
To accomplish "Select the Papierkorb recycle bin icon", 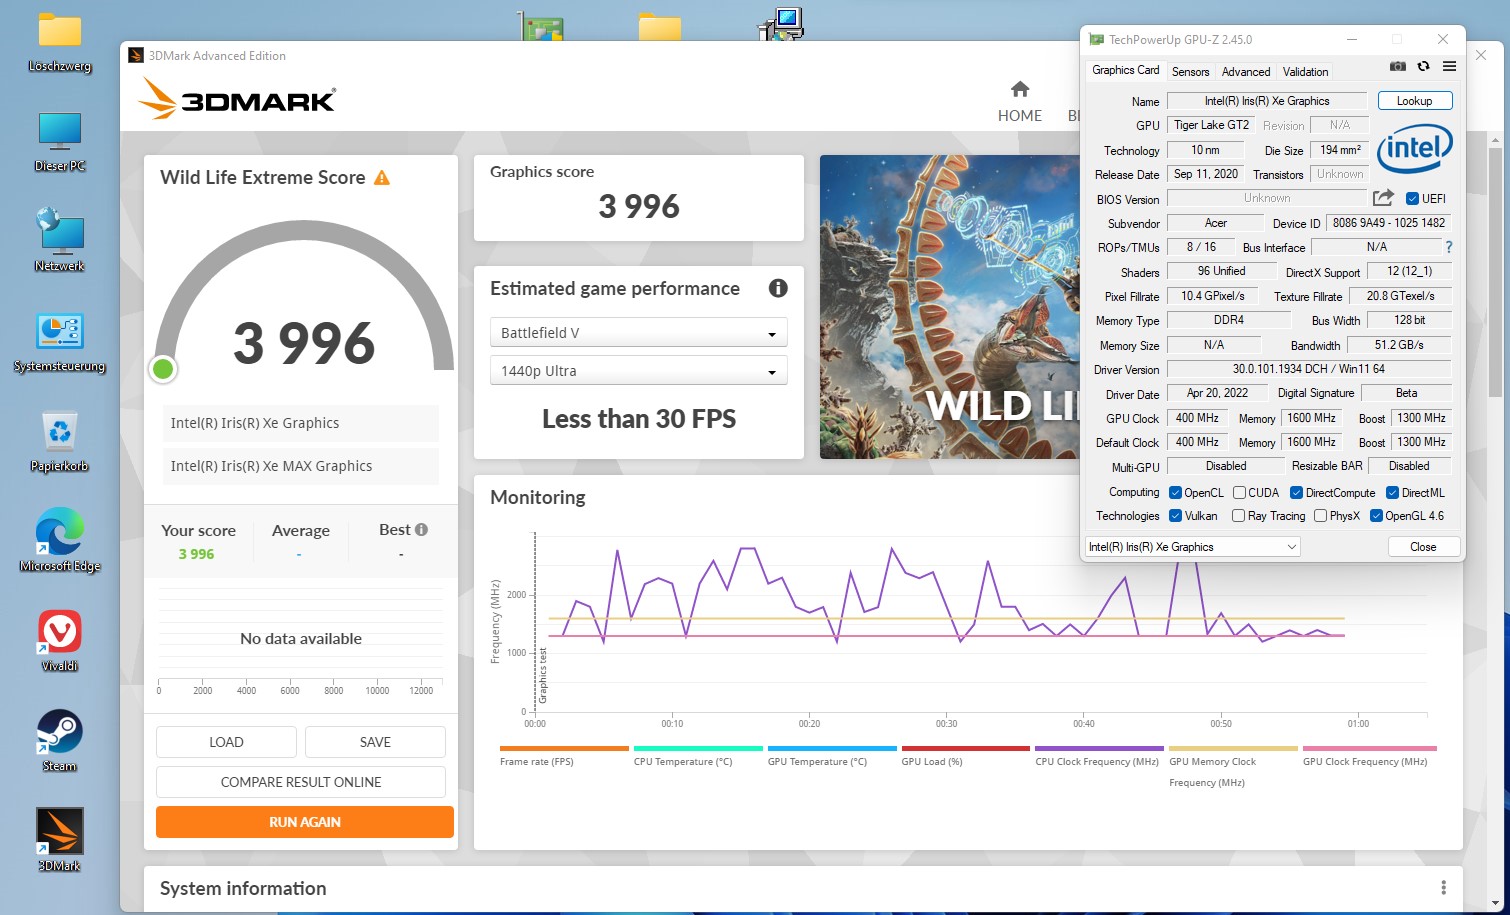I will pyautogui.click(x=60, y=441).
